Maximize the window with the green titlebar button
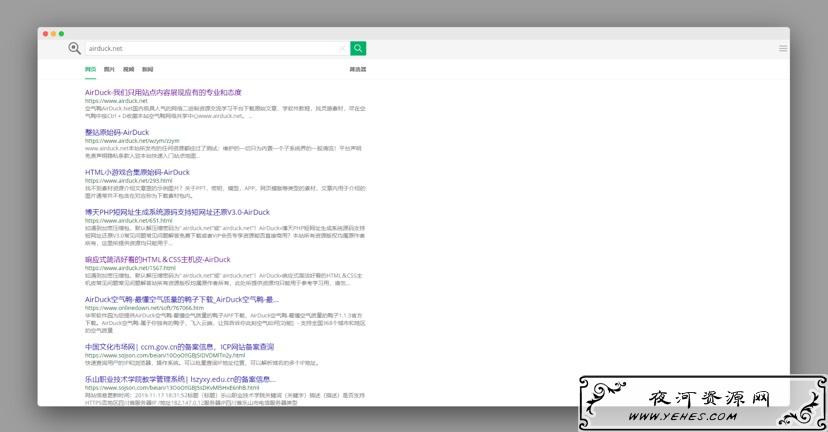The image size is (828, 432). coord(61,34)
